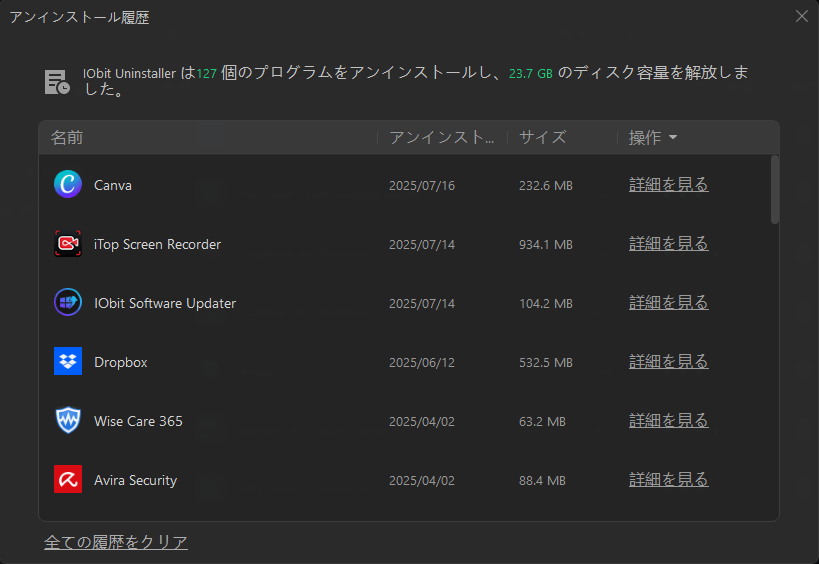Close the アンインストール履歴 dialog
The height and width of the screenshot is (564, 819).
(802, 16)
